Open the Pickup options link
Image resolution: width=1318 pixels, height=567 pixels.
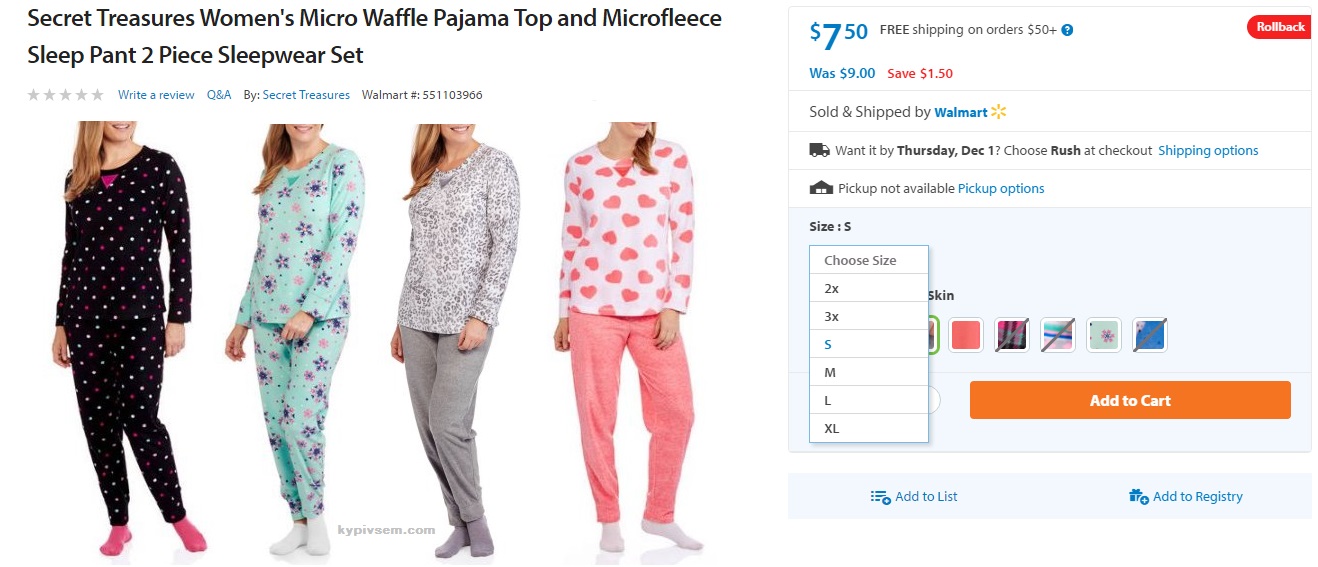(1001, 188)
